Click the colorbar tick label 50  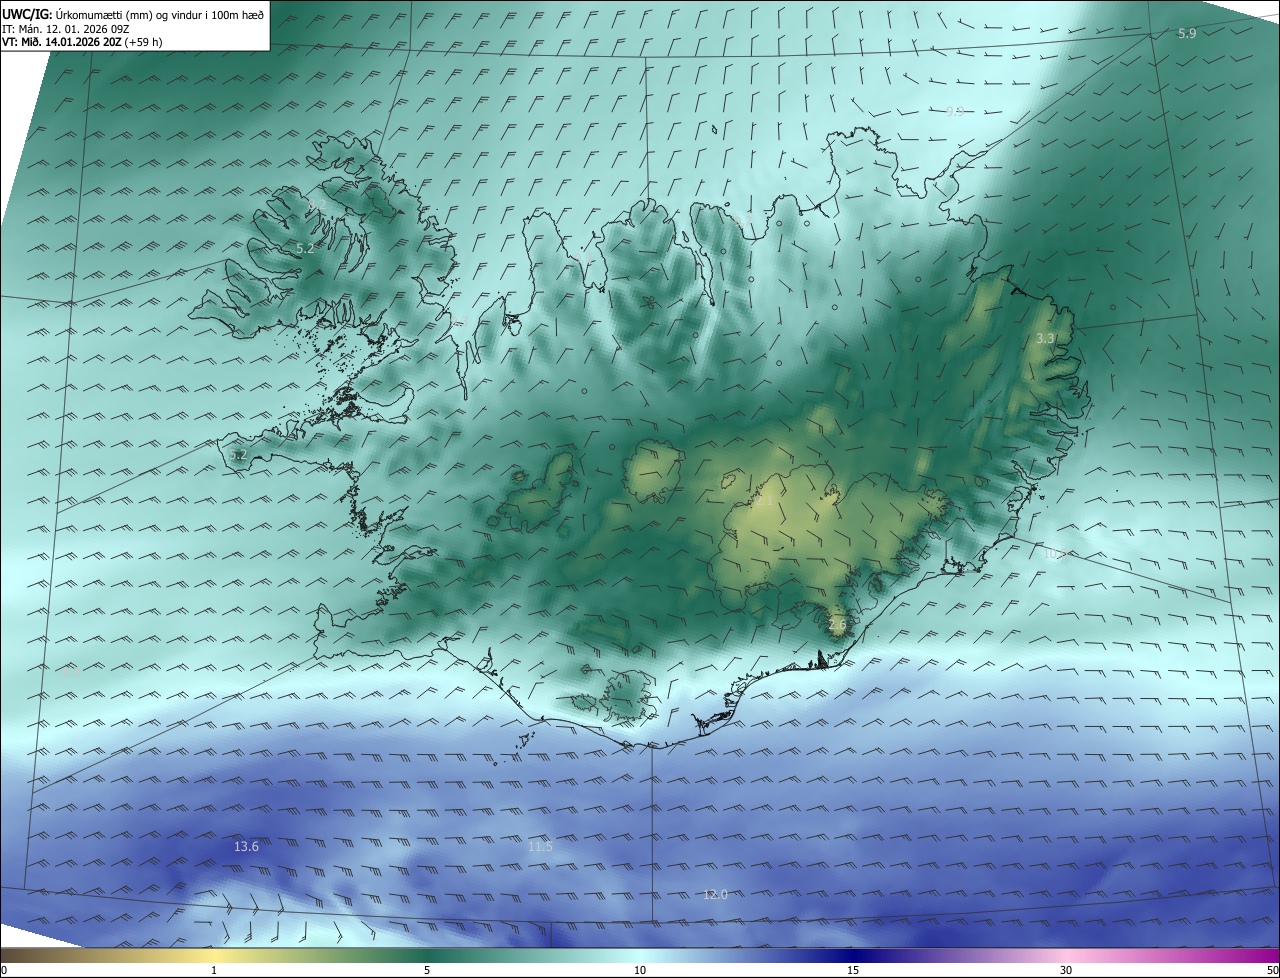(1272, 970)
